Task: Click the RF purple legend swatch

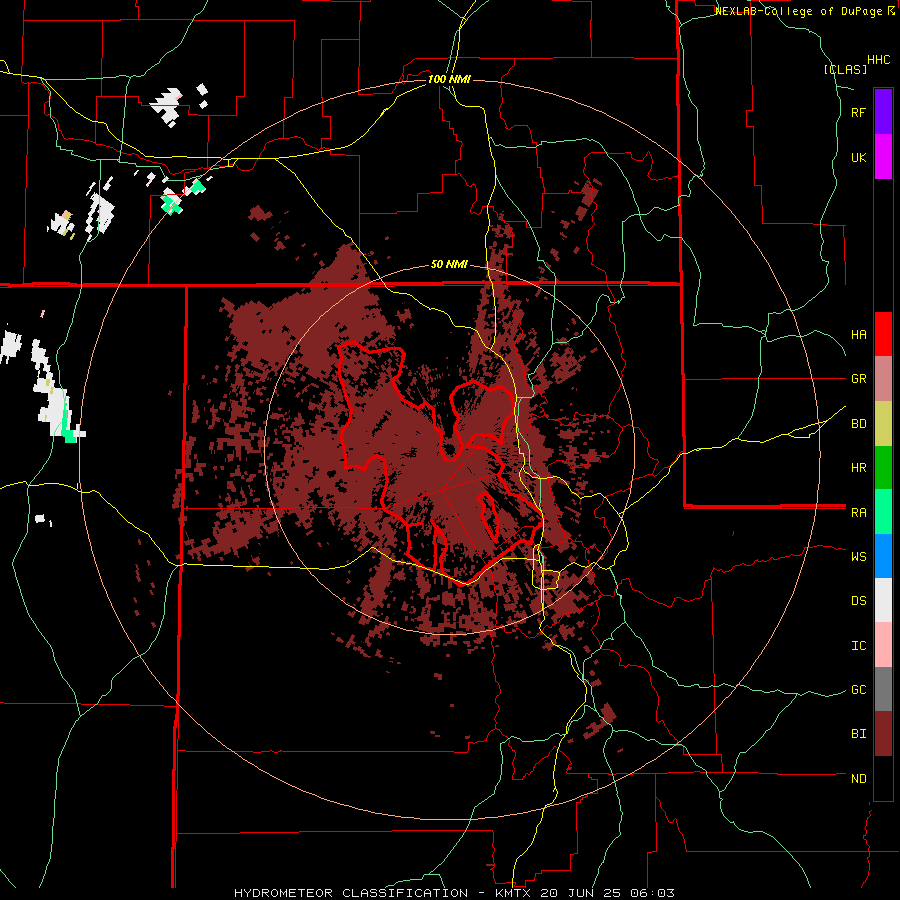Action: click(883, 112)
